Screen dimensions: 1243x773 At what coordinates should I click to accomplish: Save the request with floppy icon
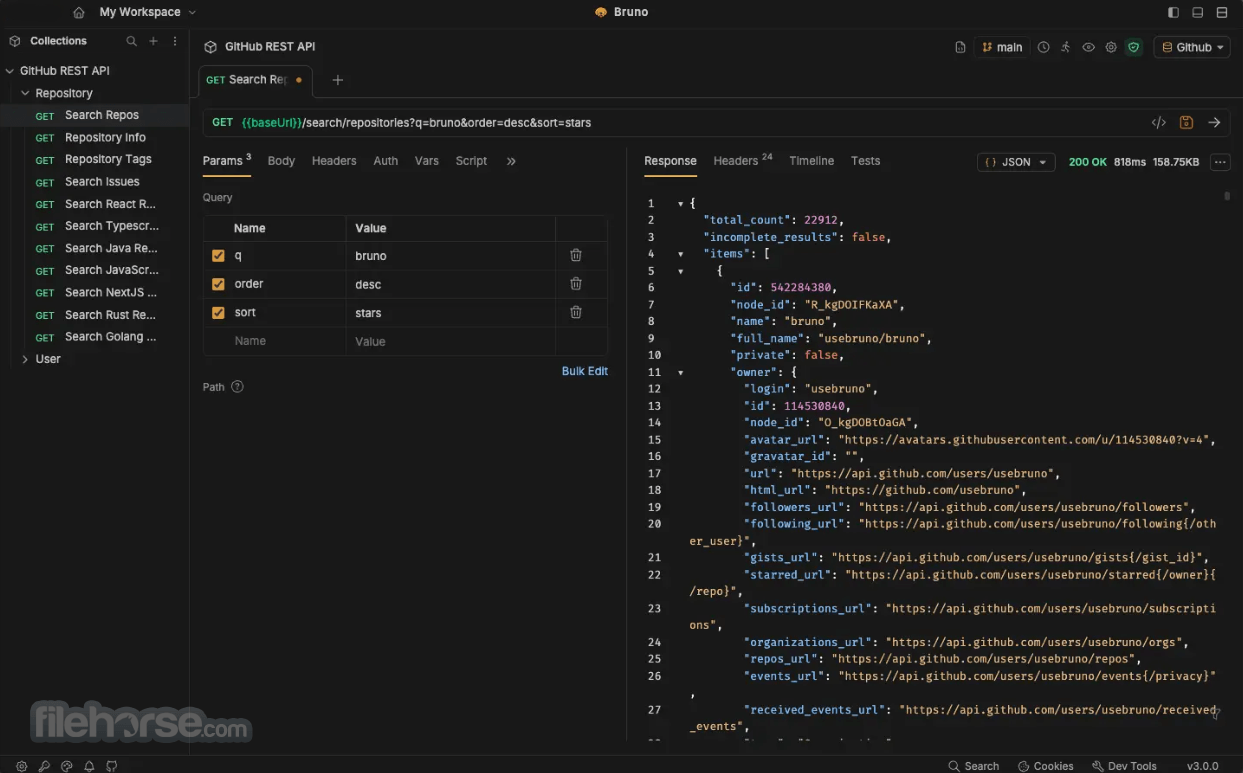(1186, 123)
